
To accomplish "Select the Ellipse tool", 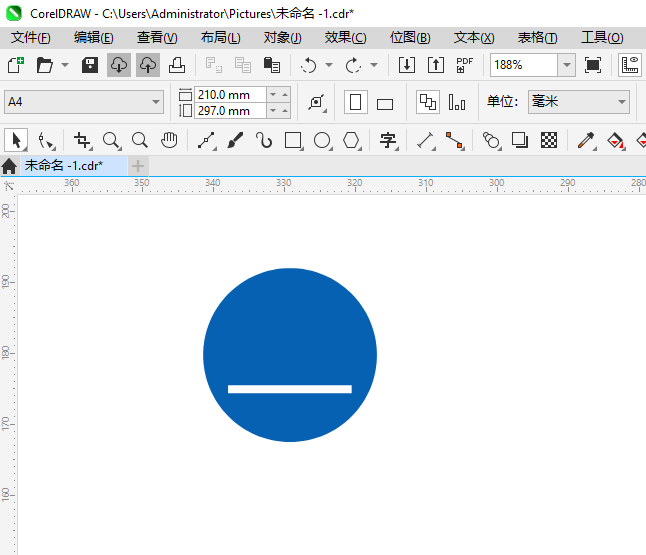I will [322, 140].
